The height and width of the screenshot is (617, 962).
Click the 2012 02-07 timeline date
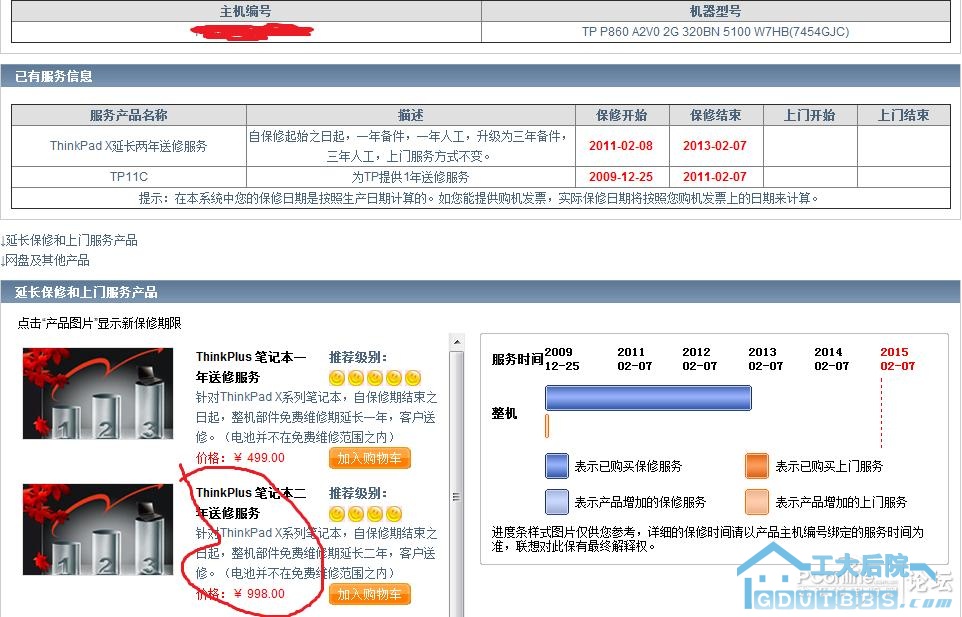(x=699, y=359)
